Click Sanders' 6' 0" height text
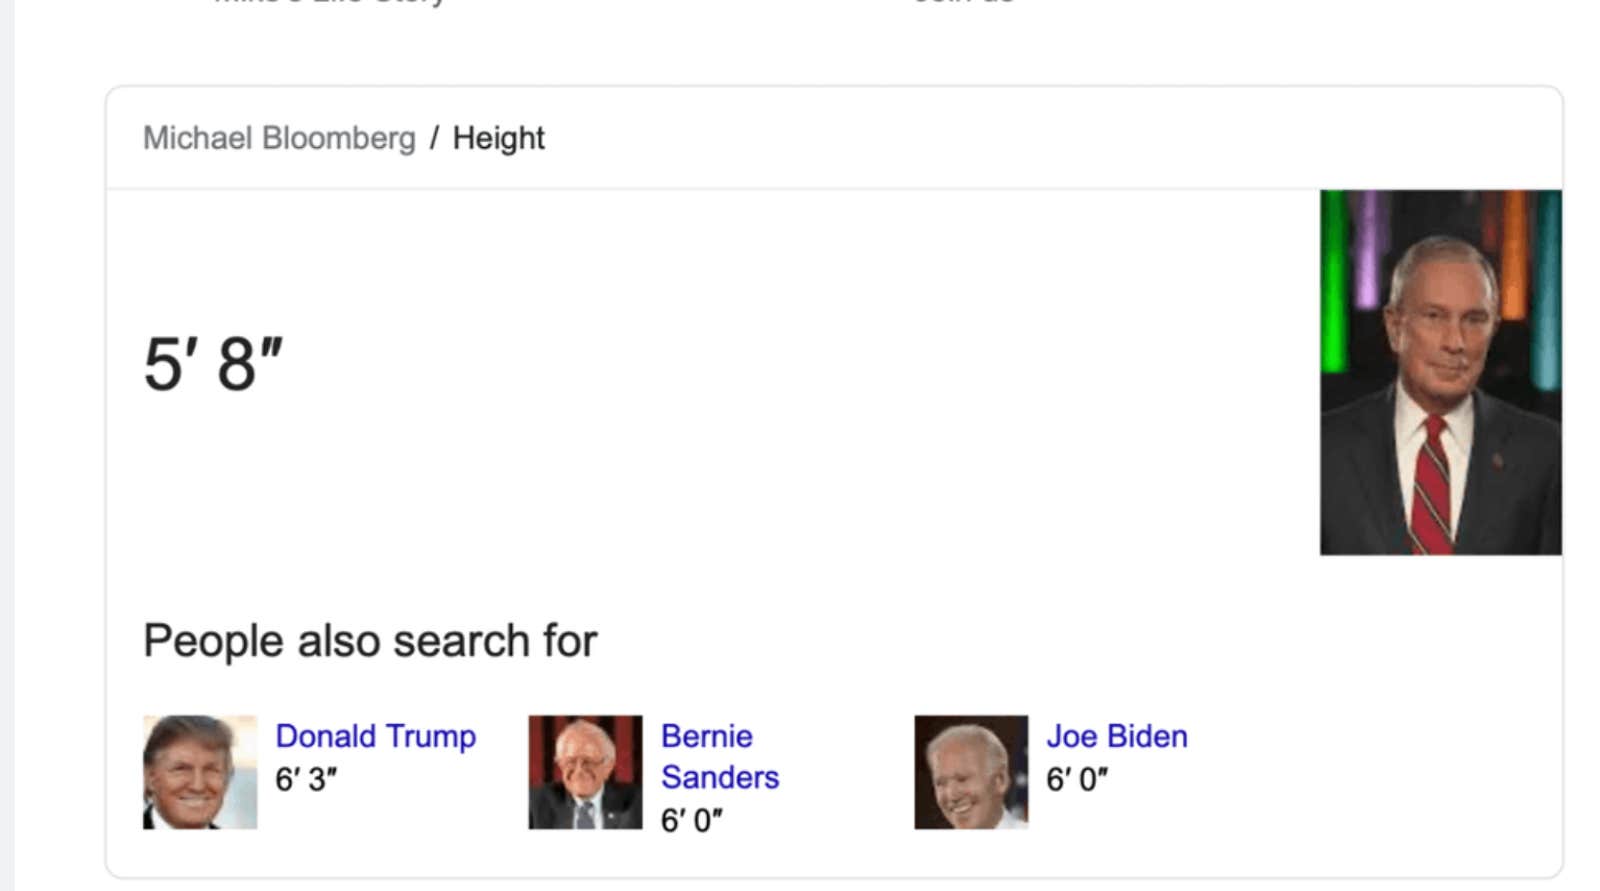Viewport: 1600px width, 891px height. 694,819
